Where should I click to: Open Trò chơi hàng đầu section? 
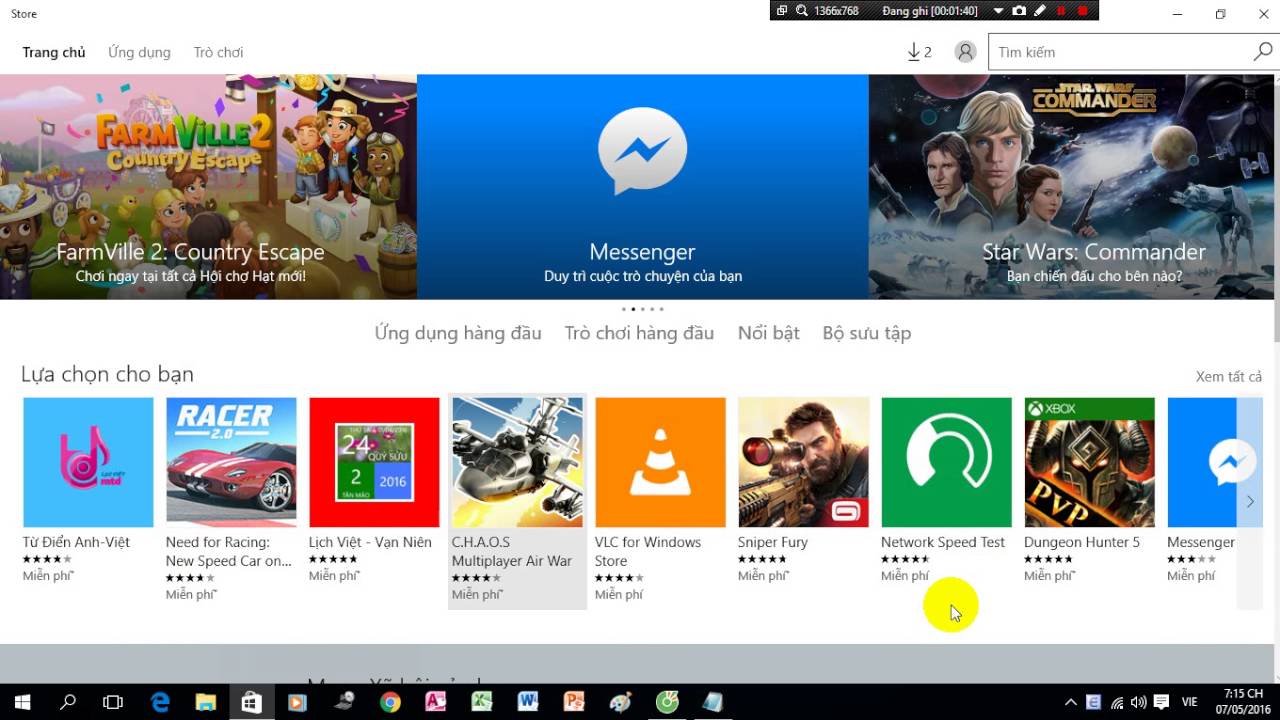click(x=639, y=333)
